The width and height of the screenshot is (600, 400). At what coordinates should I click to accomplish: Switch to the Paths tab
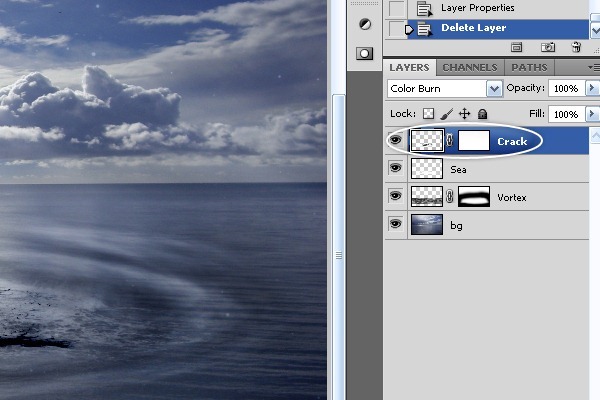pos(529,68)
